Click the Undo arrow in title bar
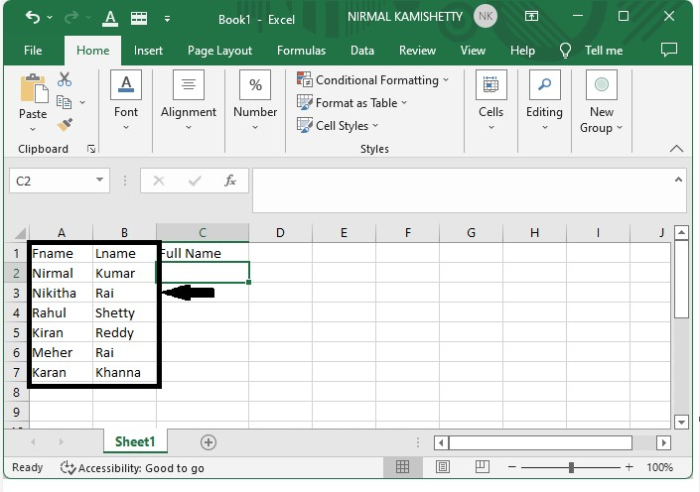Screen dimensions: 700x492 pos(33,17)
